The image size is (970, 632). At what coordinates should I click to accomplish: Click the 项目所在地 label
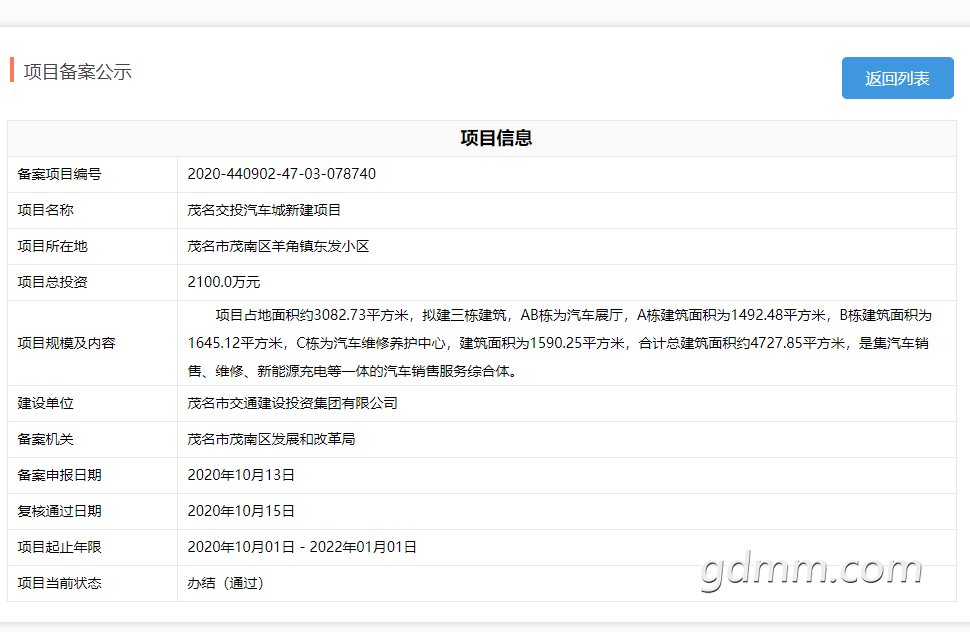tap(53, 246)
